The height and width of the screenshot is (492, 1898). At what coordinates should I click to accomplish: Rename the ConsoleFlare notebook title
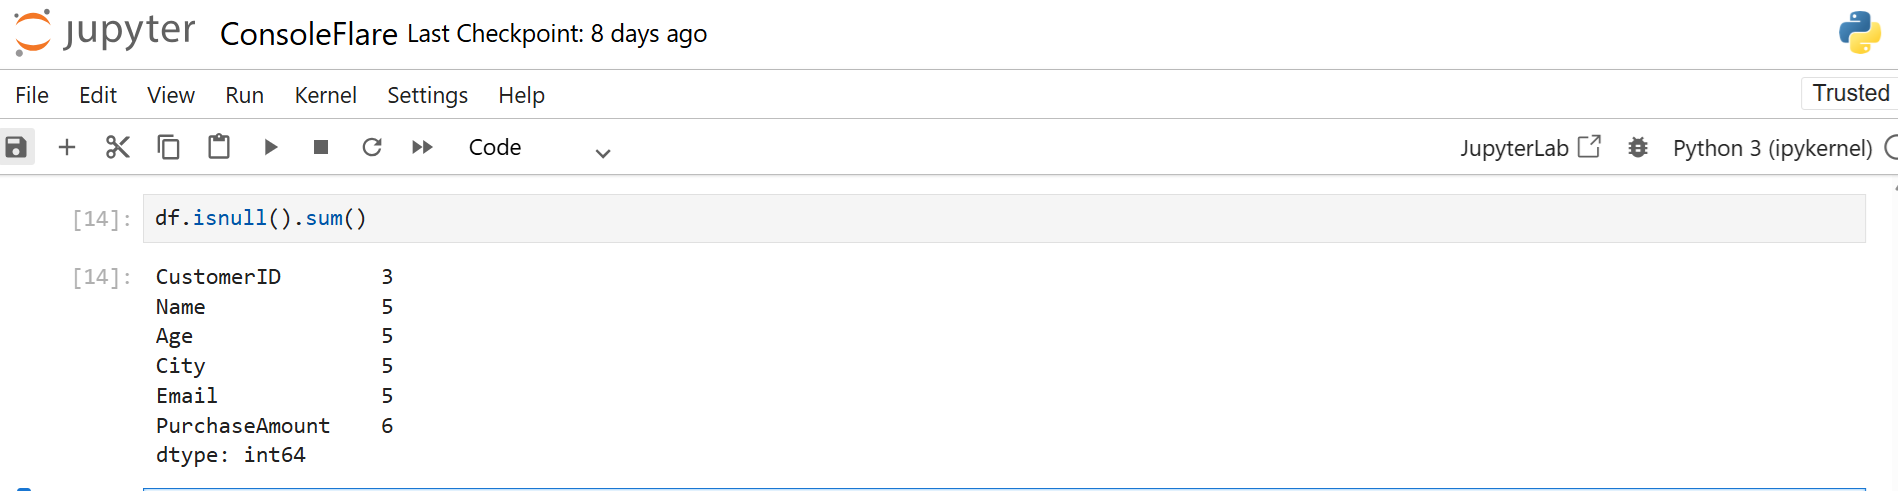pos(308,34)
